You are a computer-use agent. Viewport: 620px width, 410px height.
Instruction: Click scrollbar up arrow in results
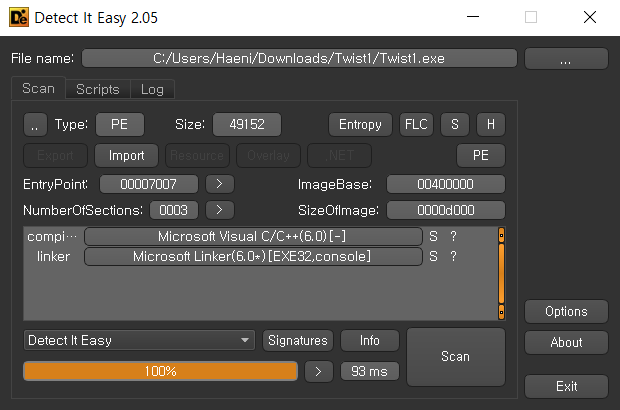tap(501, 235)
